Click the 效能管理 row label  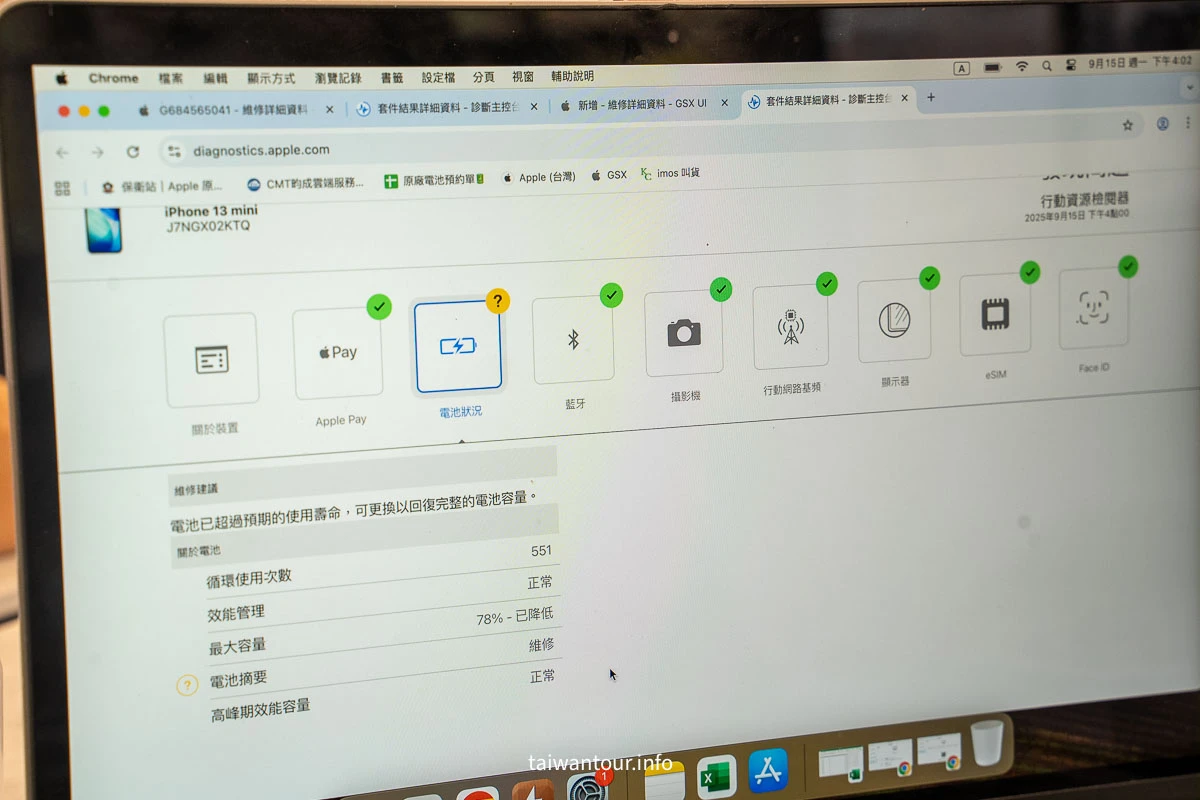coord(236,613)
